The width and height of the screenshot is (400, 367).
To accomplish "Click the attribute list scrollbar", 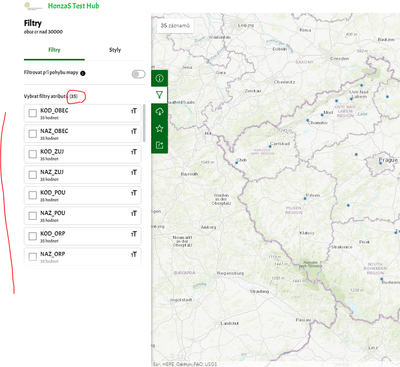I will pyautogui.click(x=144, y=123).
